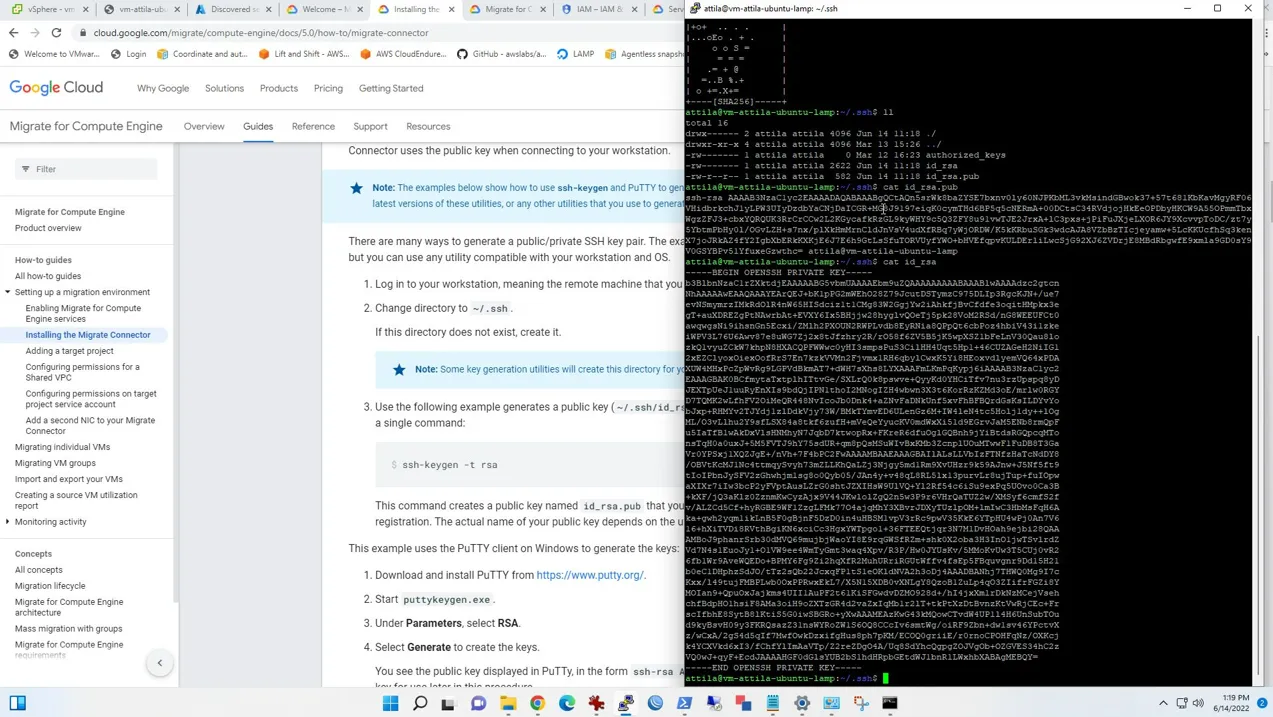The height and width of the screenshot is (717, 1273).
Task: Open the Chat app on the taskbar
Action: [x=478, y=703]
